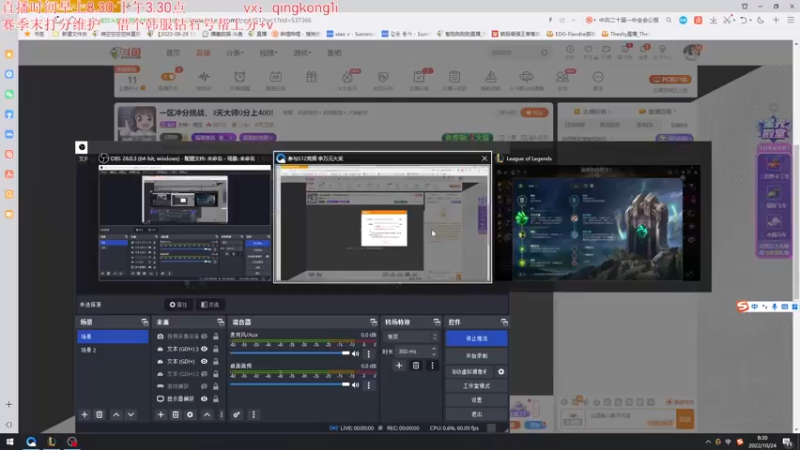800x450 pixels.
Task: Toggle visibility of 显示器捕获 source
Action: point(204,399)
